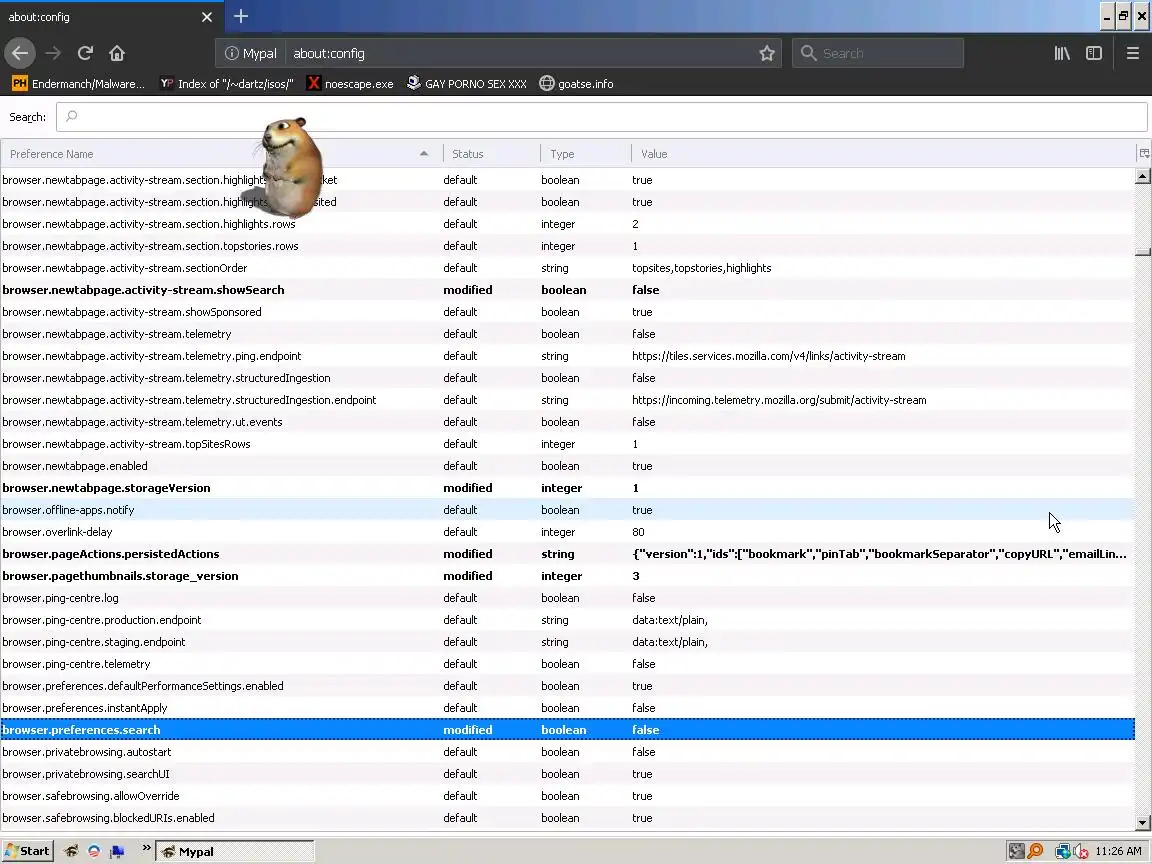Sort by the Status column header
The height and width of the screenshot is (864, 1152).
pyautogui.click(x=491, y=154)
